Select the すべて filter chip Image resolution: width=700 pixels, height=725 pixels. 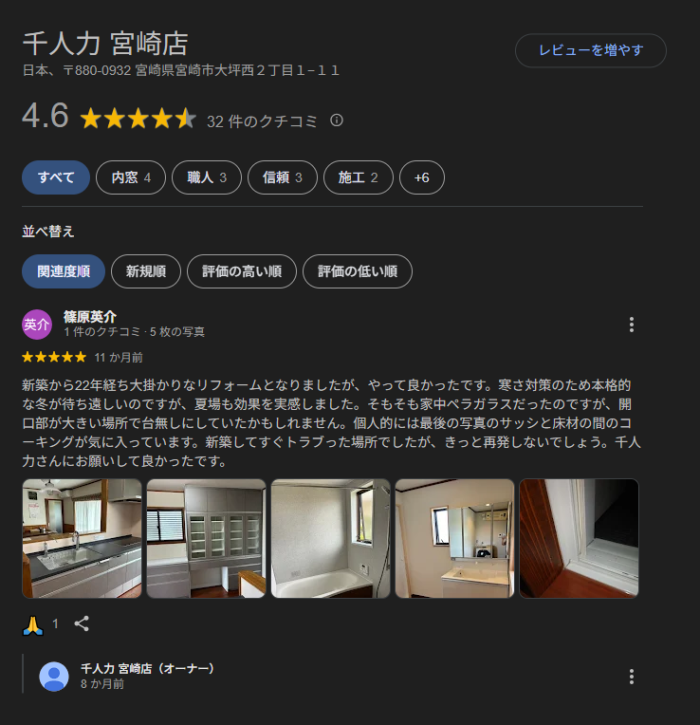click(x=56, y=178)
